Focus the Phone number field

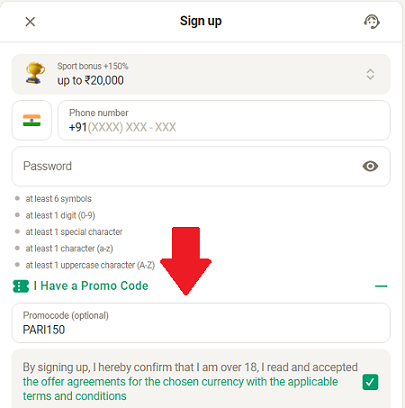(x=224, y=120)
